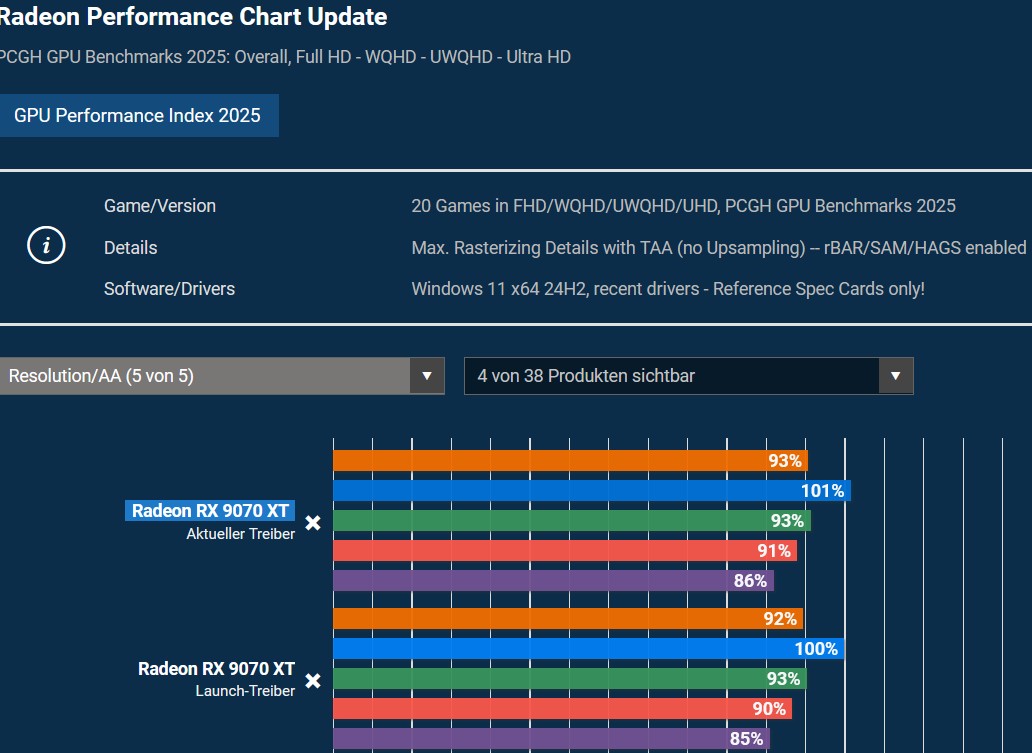This screenshot has height=753, width=1032.
Task: Click the Max. Rasterizing Details text
Action: coord(719,247)
